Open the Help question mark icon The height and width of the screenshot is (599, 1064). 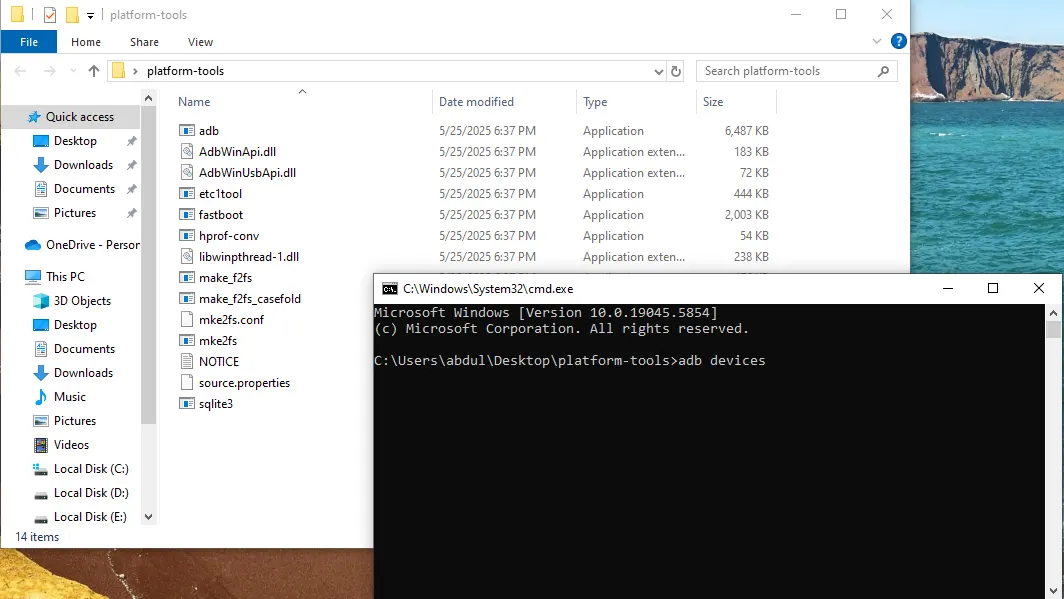898,41
